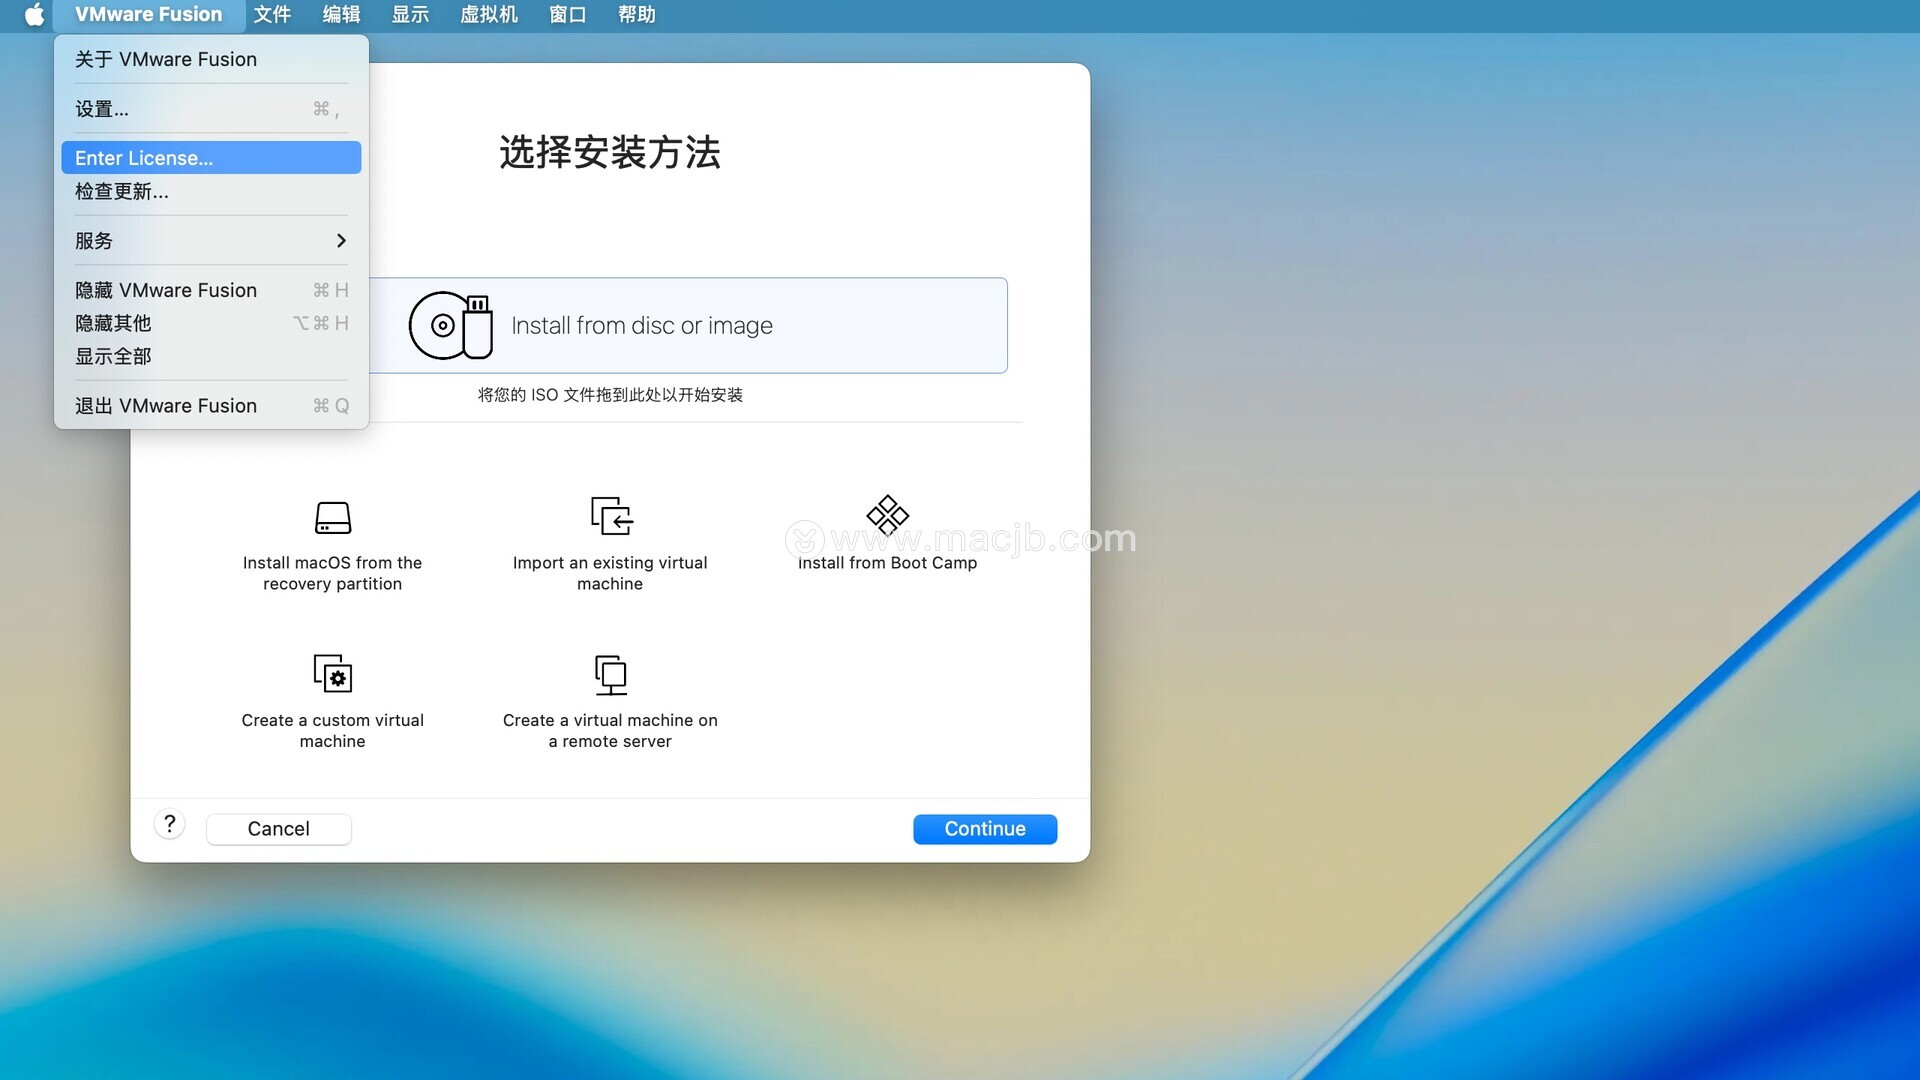The image size is (1920, 1080).
Task: Open the Apple menu icon
Action: pyautogui.click(x=34, y=15)
